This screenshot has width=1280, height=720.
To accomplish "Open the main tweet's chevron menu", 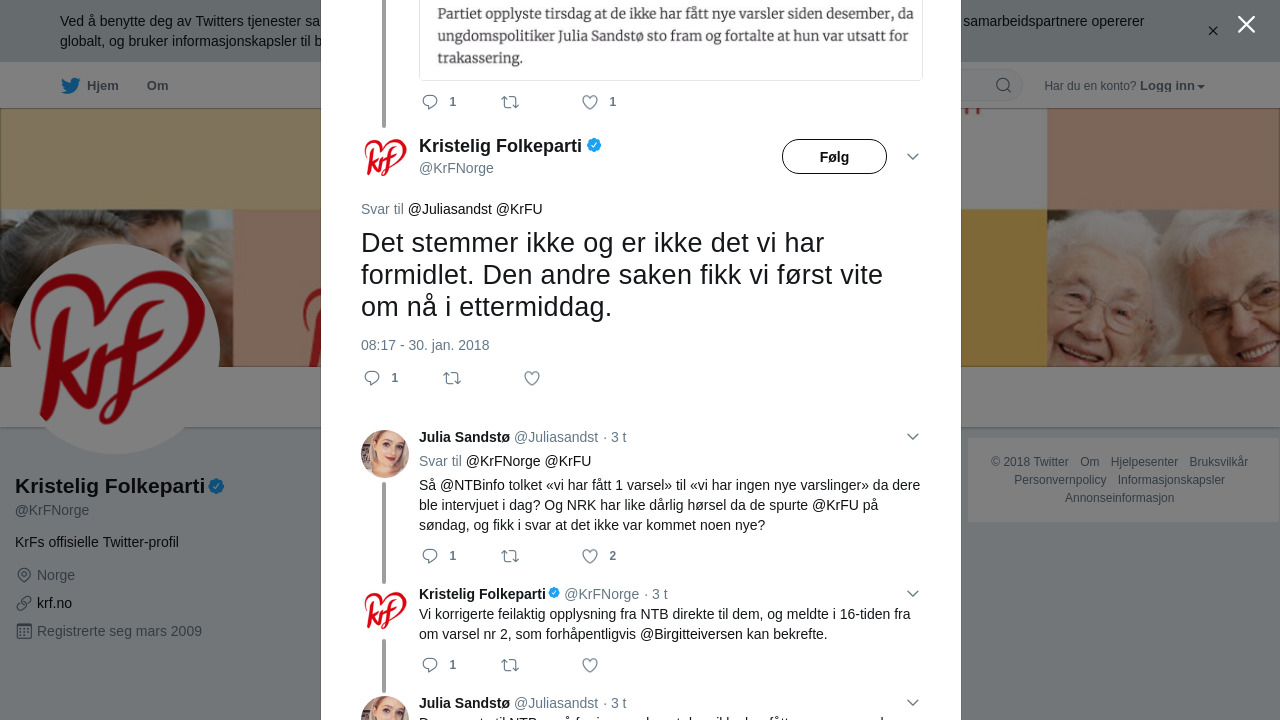I will click(x=912, y=157).
